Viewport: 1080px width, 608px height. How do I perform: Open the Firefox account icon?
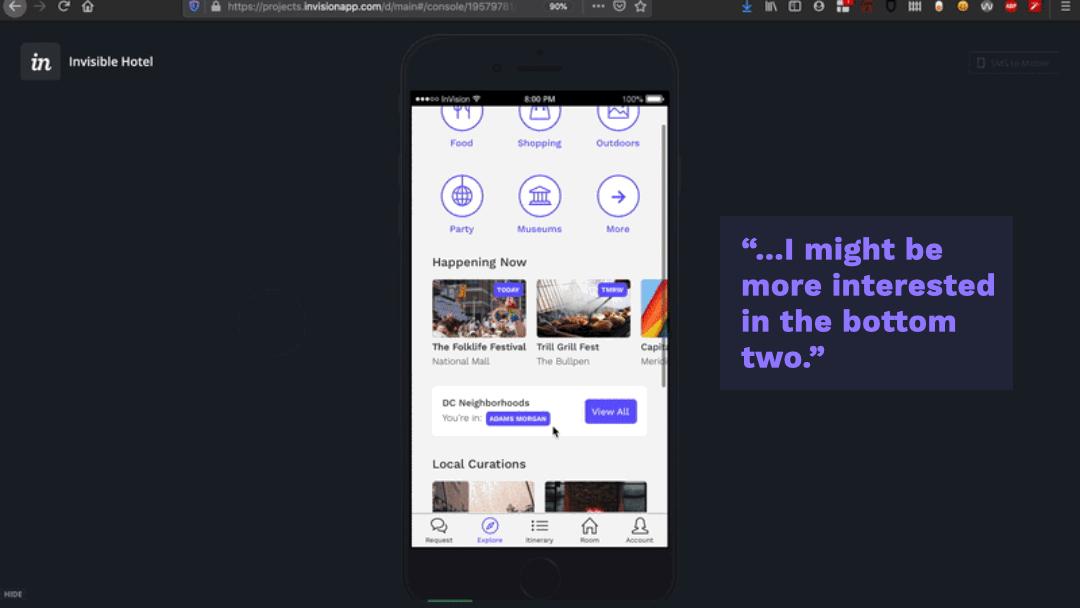point(819,7)
